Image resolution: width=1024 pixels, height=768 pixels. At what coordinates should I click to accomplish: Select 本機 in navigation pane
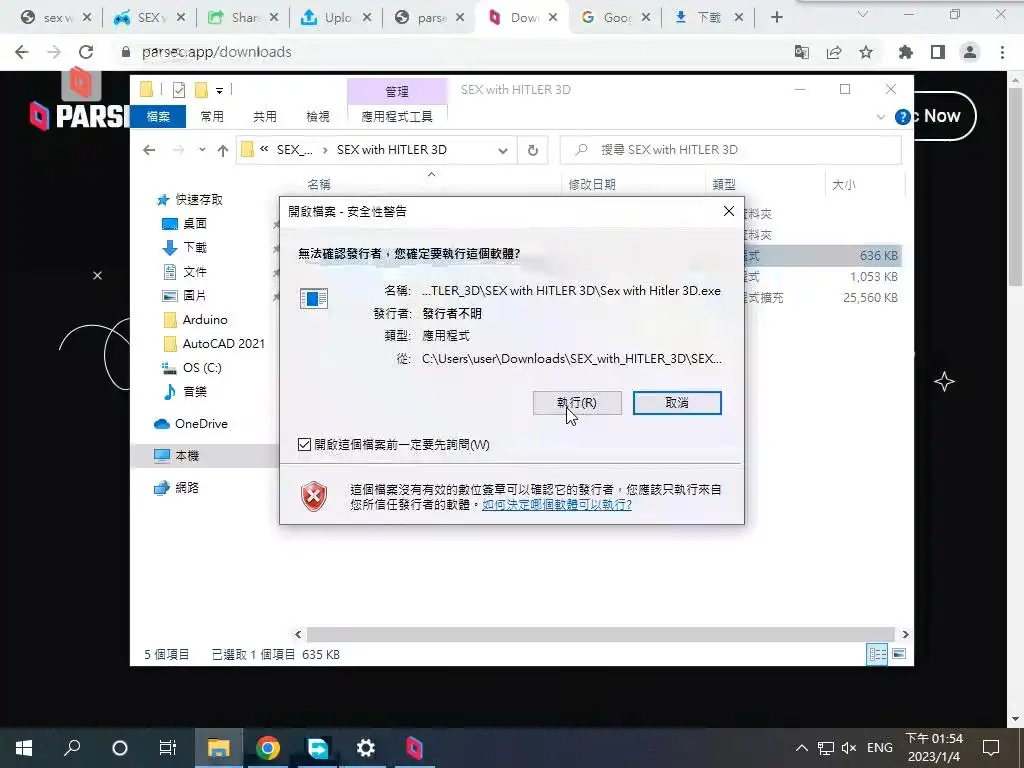point(187,456)
